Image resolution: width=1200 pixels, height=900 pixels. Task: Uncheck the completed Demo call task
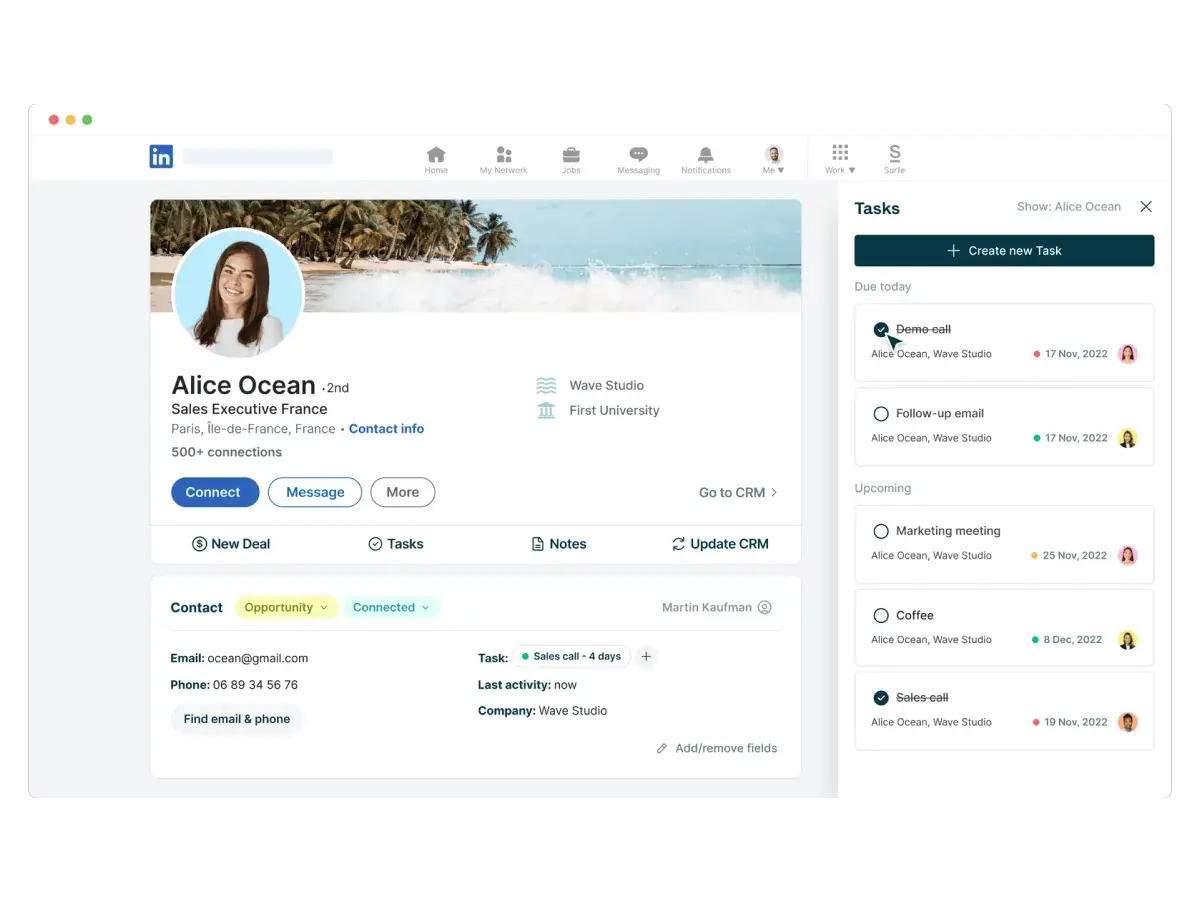[881, 329]
